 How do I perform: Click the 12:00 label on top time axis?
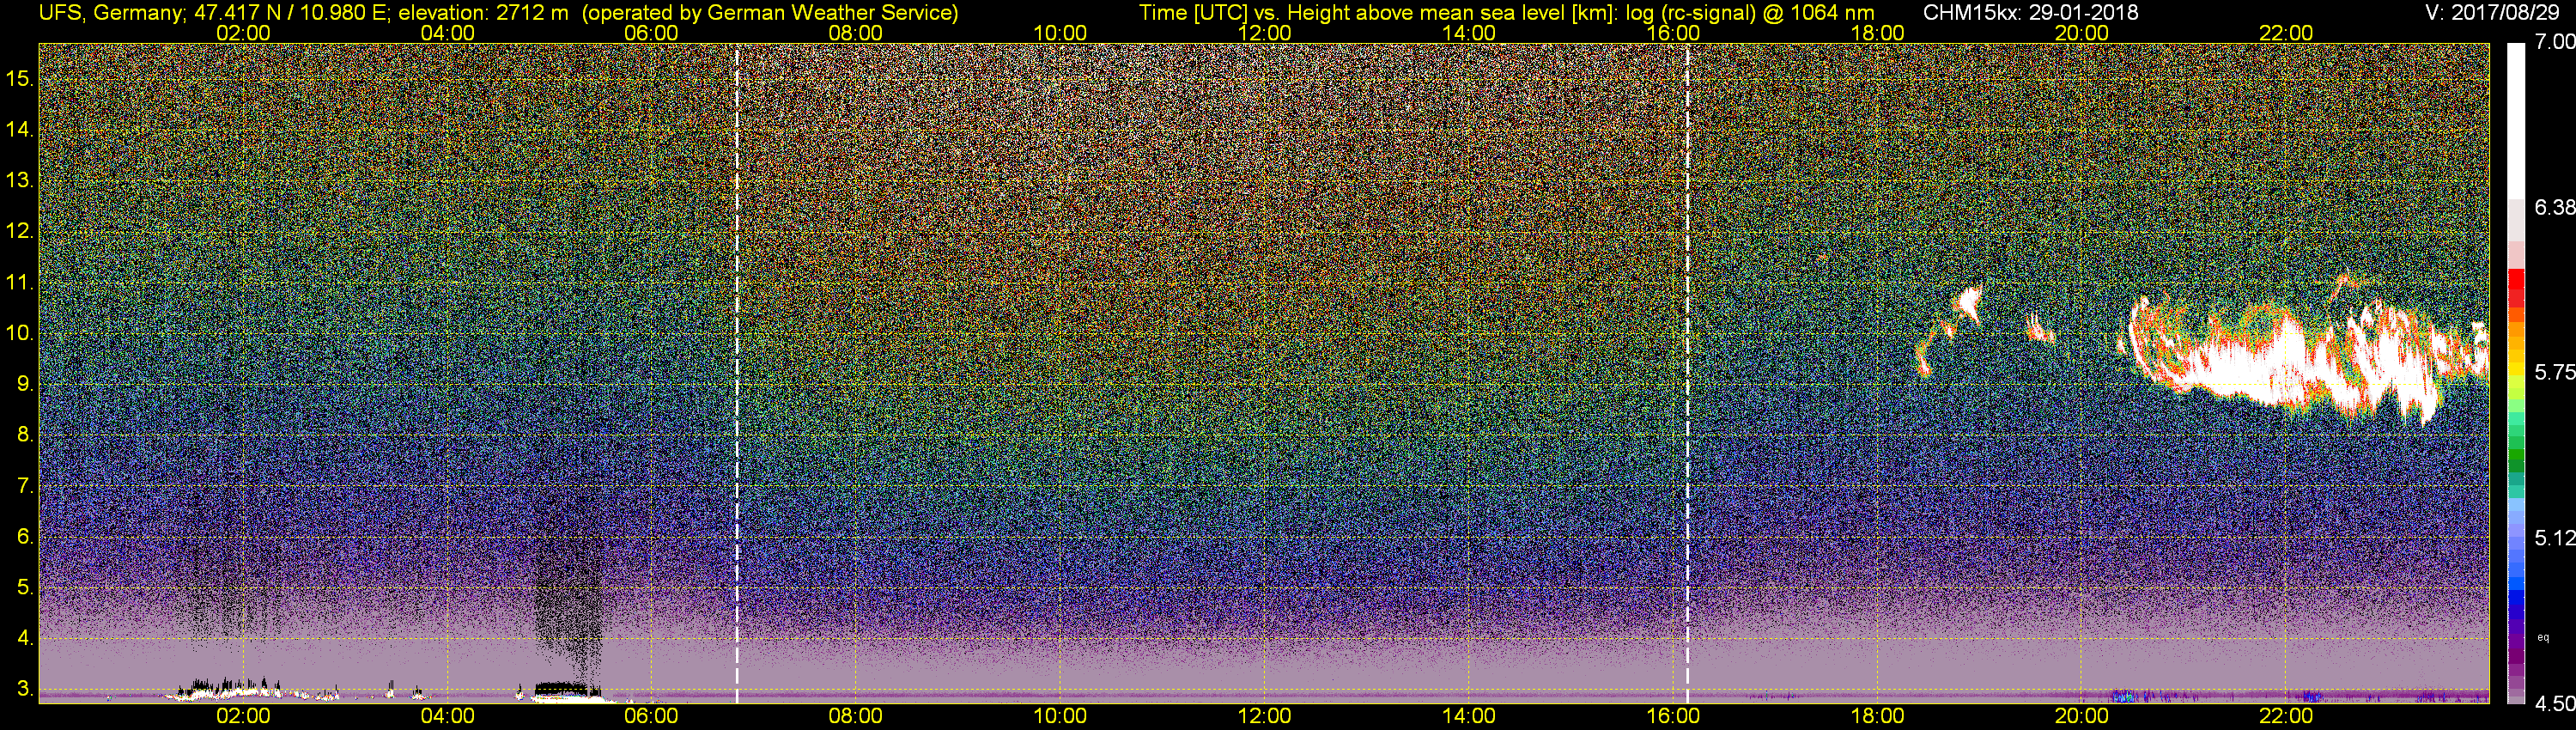(x=1264, y=33)
